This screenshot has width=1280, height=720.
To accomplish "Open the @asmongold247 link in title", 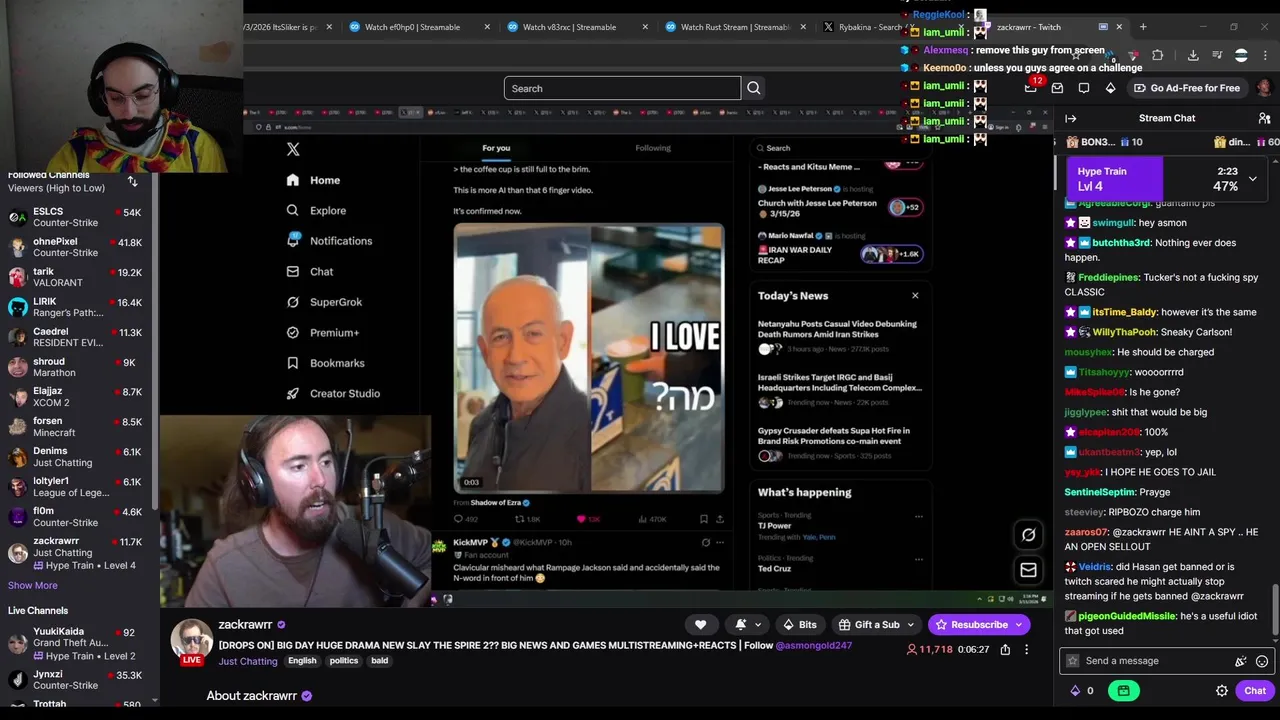I will point(815,646).
